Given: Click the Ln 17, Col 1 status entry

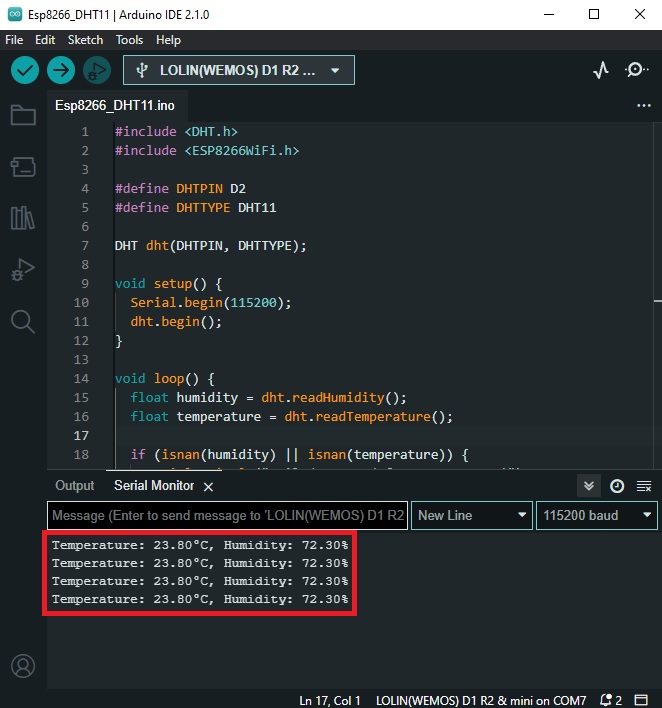Looking at the screenshot, I should [330, 700].
